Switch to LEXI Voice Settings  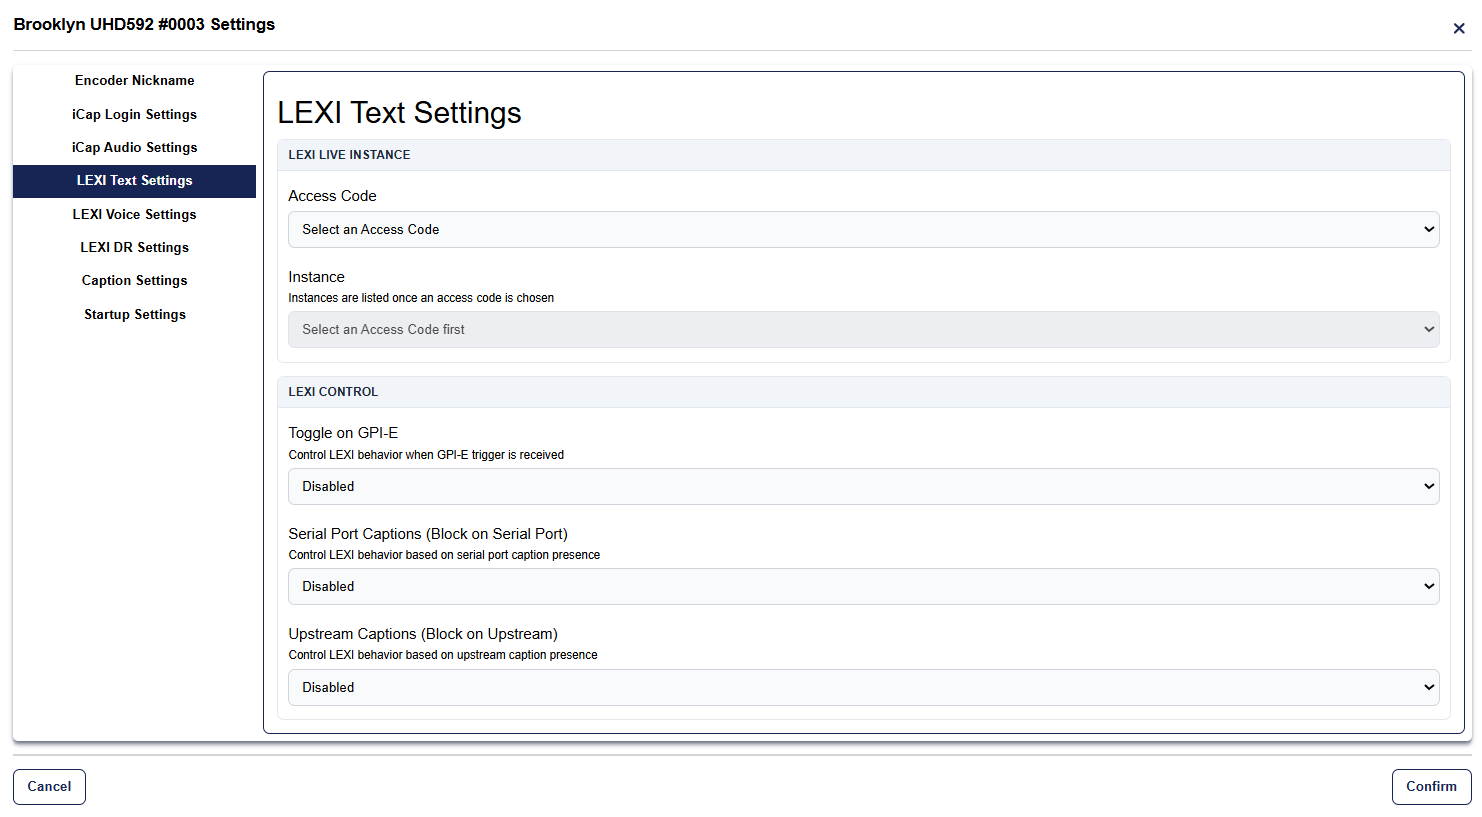[x=134, y=214]
